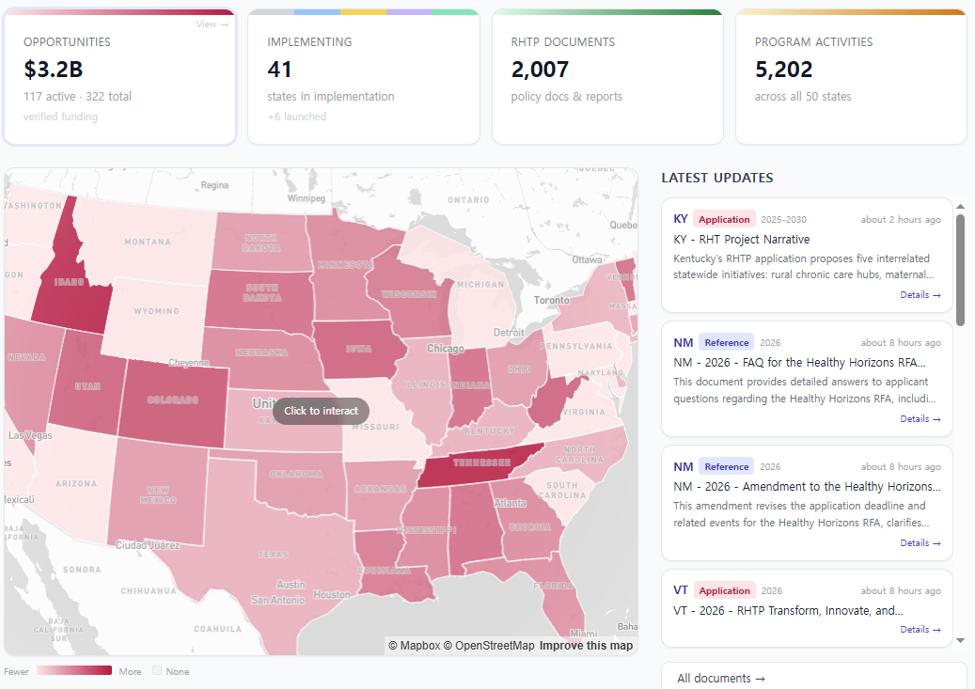Open the Program Activities summary card
Viewport: 975px width, 689px height.
click(x=851, y=76)
